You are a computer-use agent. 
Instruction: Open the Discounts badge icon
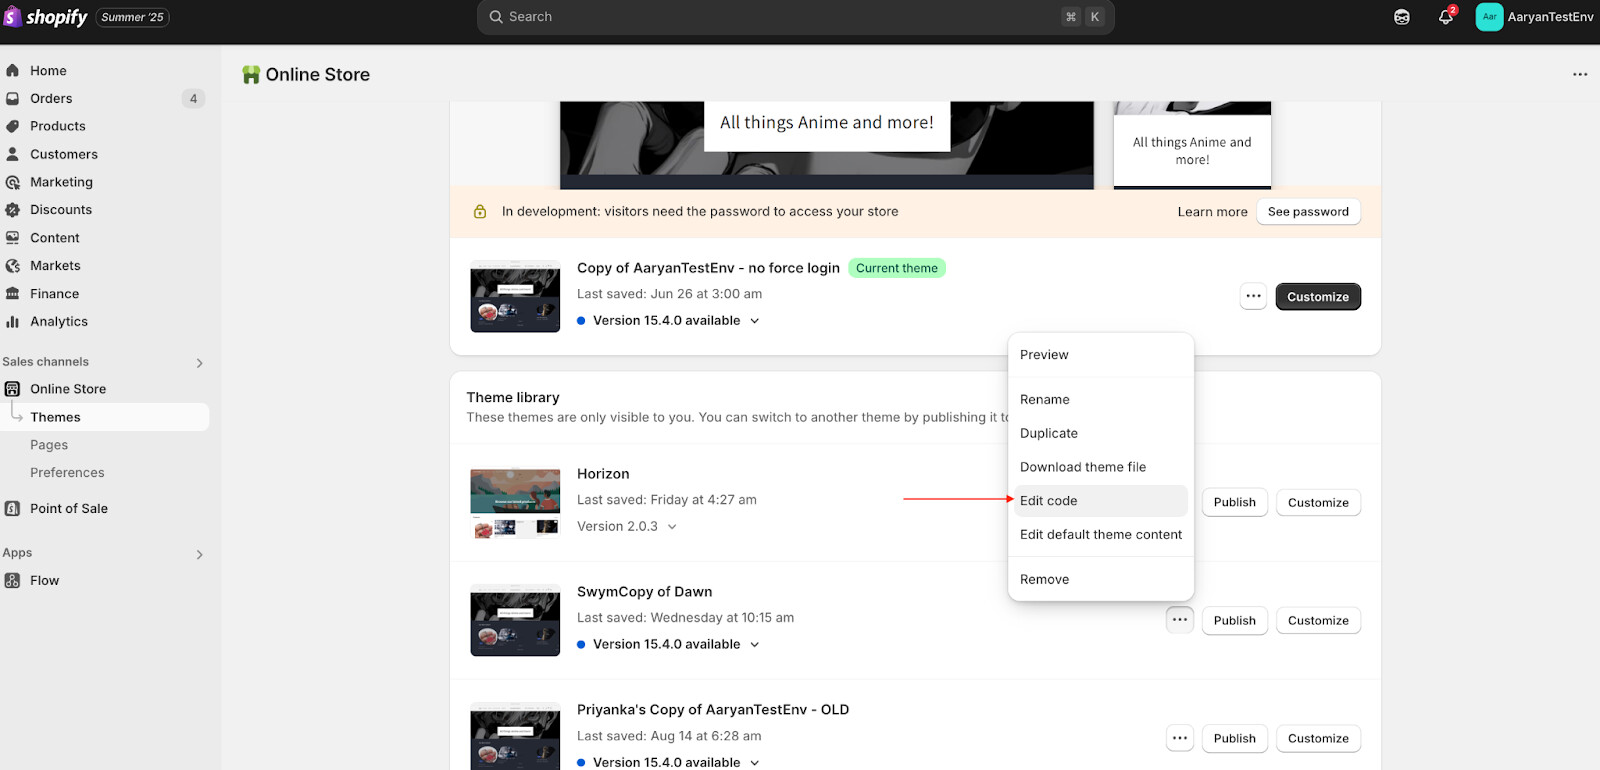tap(13, 210)
